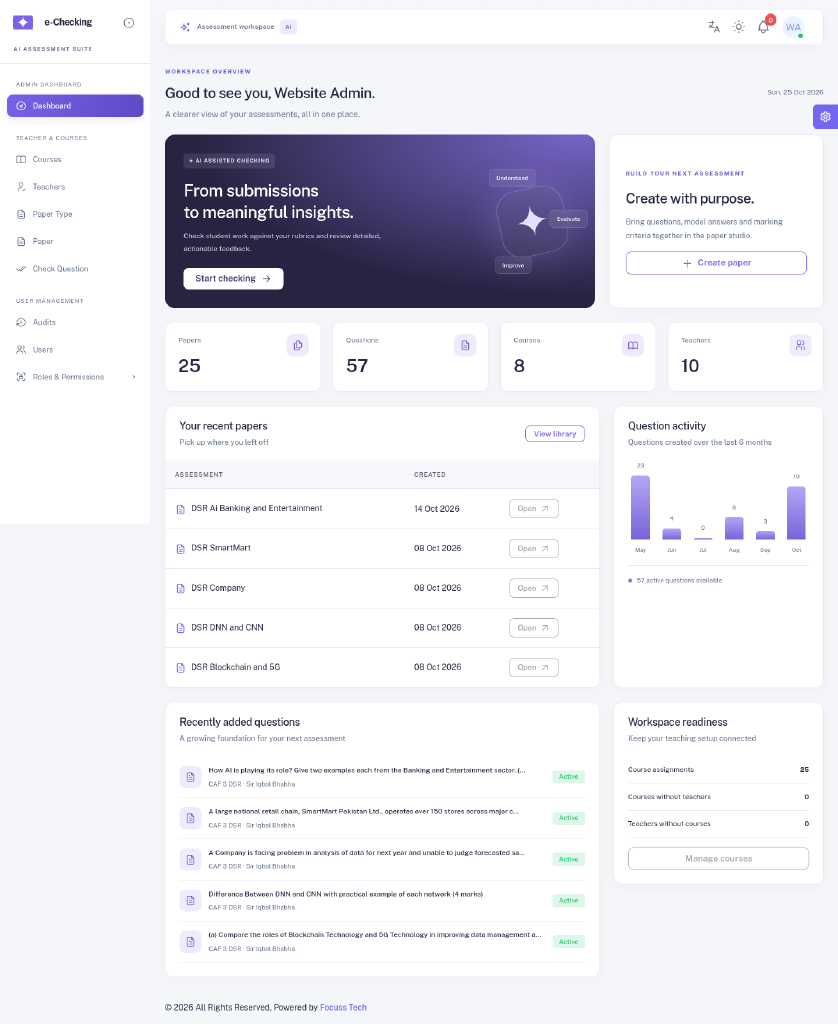The image size is (838, 1024).
Task: Click document icon of Blockchain question row
Action: [191, 942]
